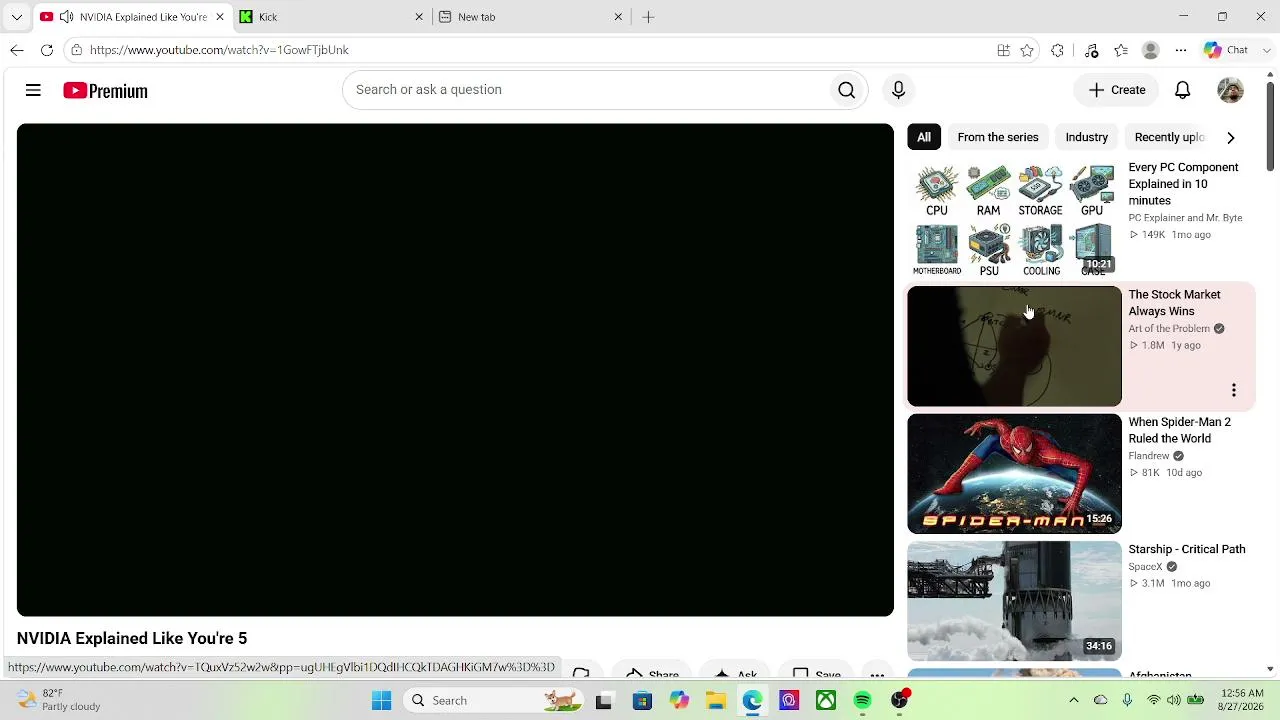Open YouTube notifications bell
Image resolution: width=1280 pixels, height=720 pixels.
[1182, 90]
